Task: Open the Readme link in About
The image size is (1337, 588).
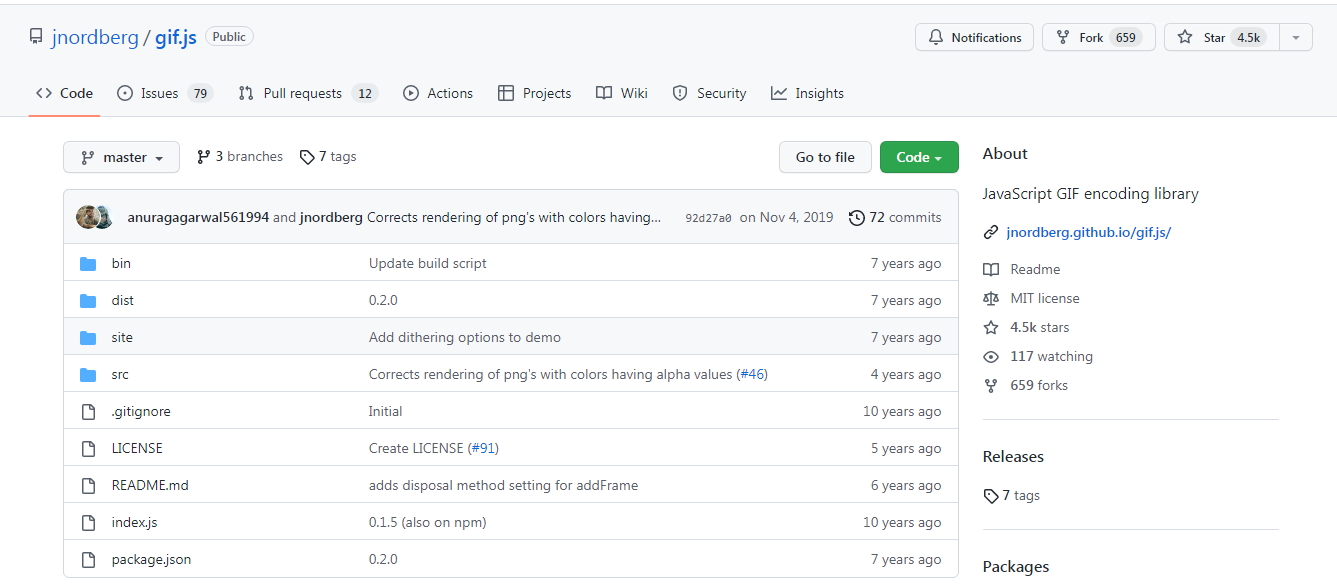Action: coord(1035,269)
